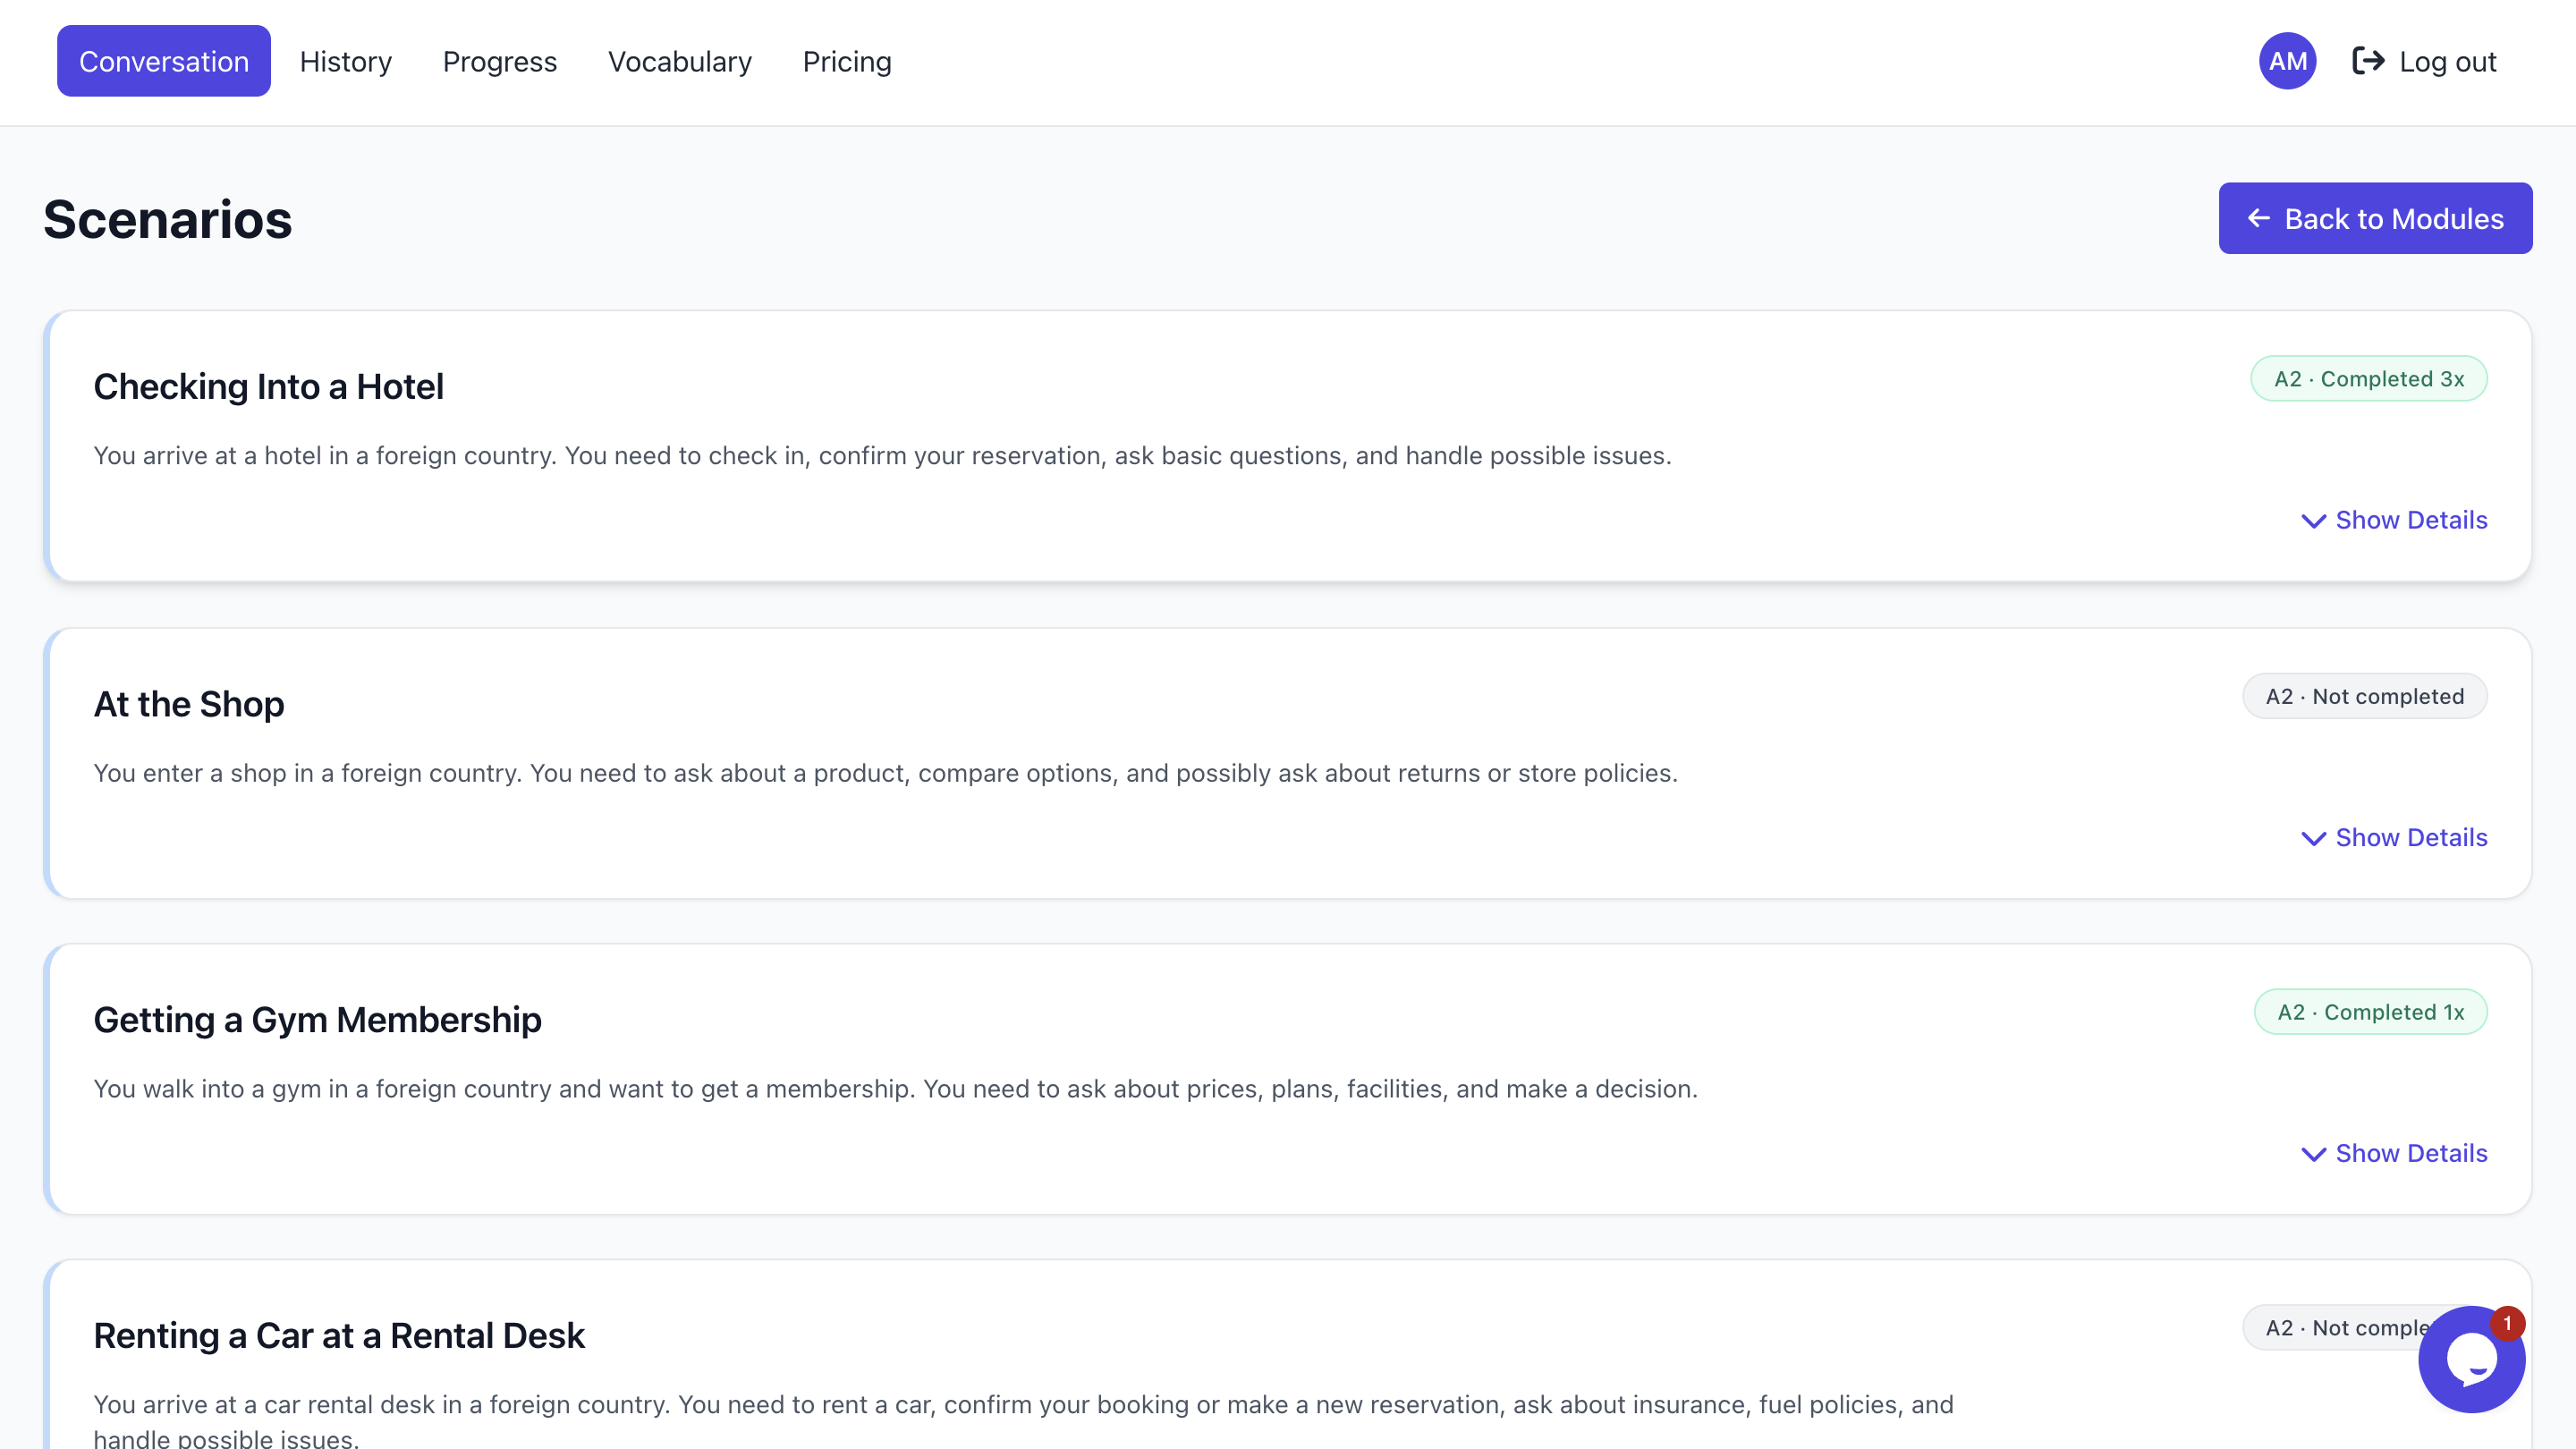
Task: Expand details for Checking Into a Hotel
Action: click(2394, 520)
